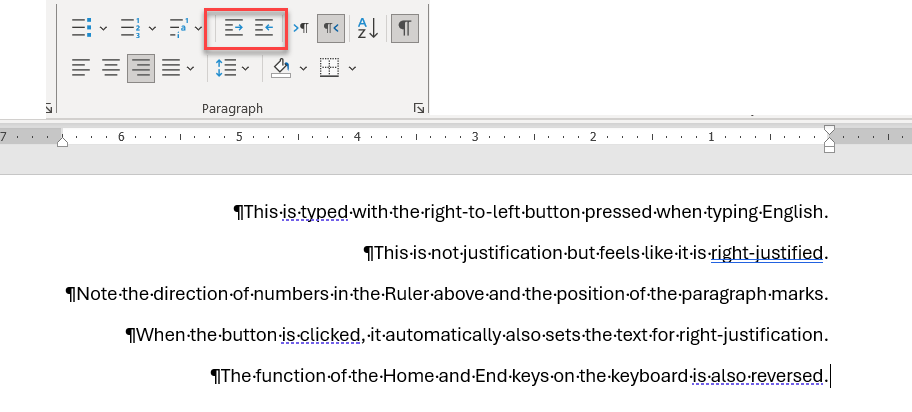Click paragraph mark before "Note the direction"
Screen dimensions: 912x412
(x=71, y=294)
